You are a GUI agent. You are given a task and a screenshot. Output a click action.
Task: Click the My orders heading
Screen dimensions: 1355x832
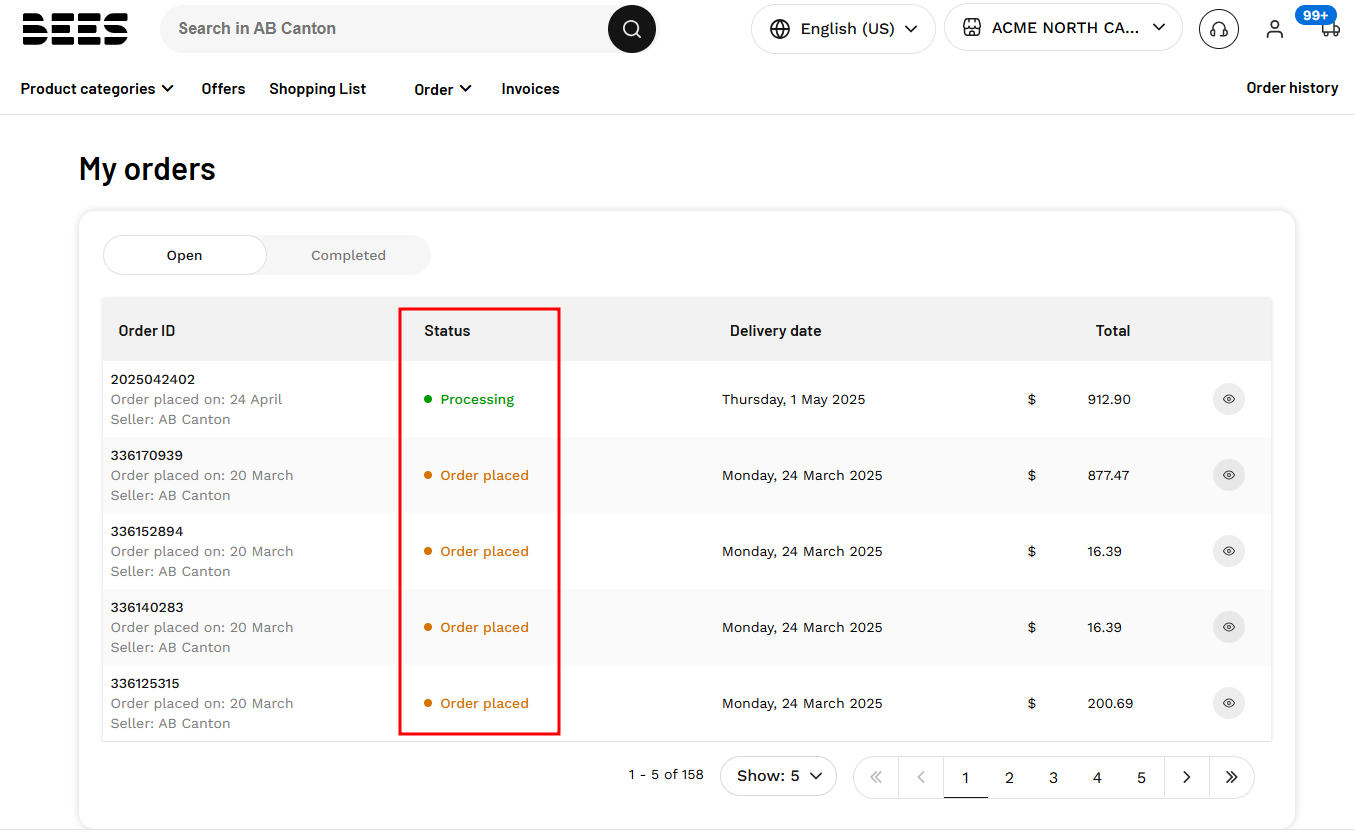tap(147, 169)
